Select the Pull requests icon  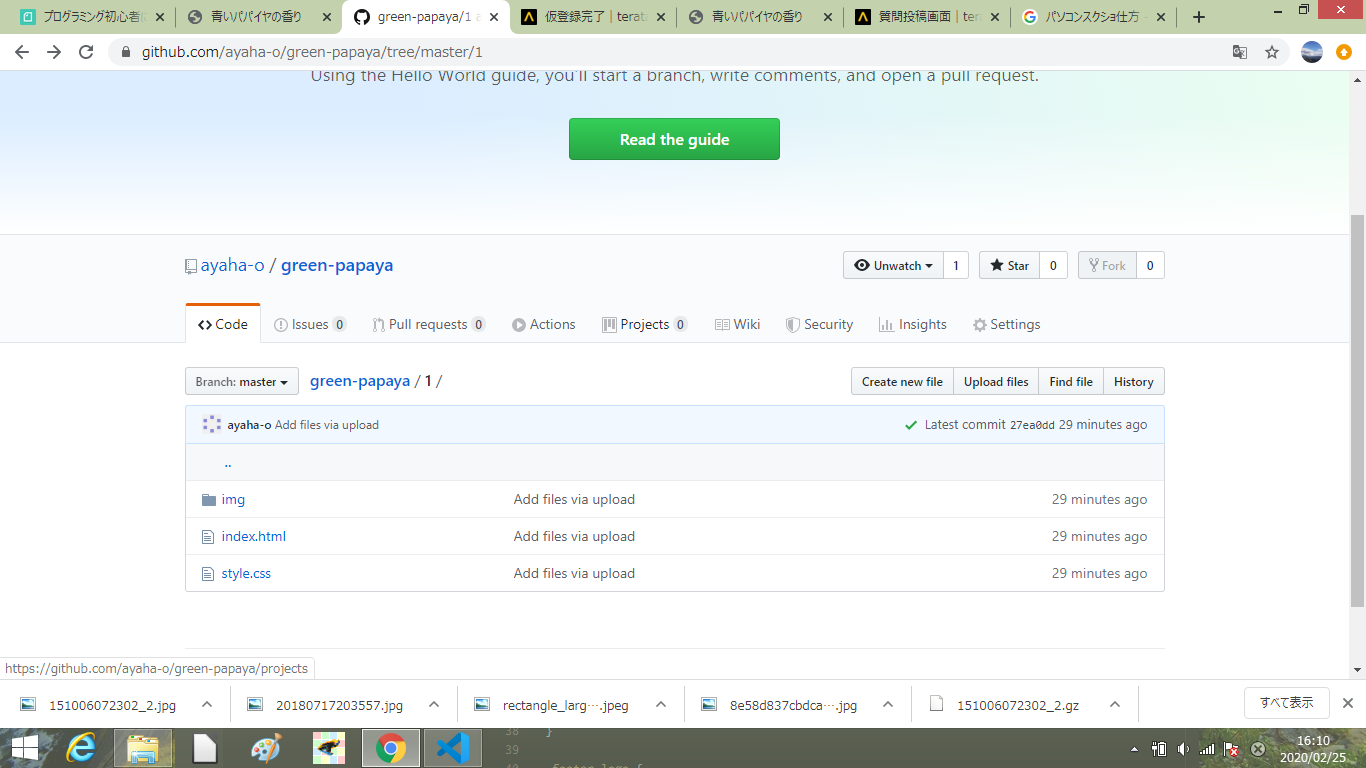[378, 323]
